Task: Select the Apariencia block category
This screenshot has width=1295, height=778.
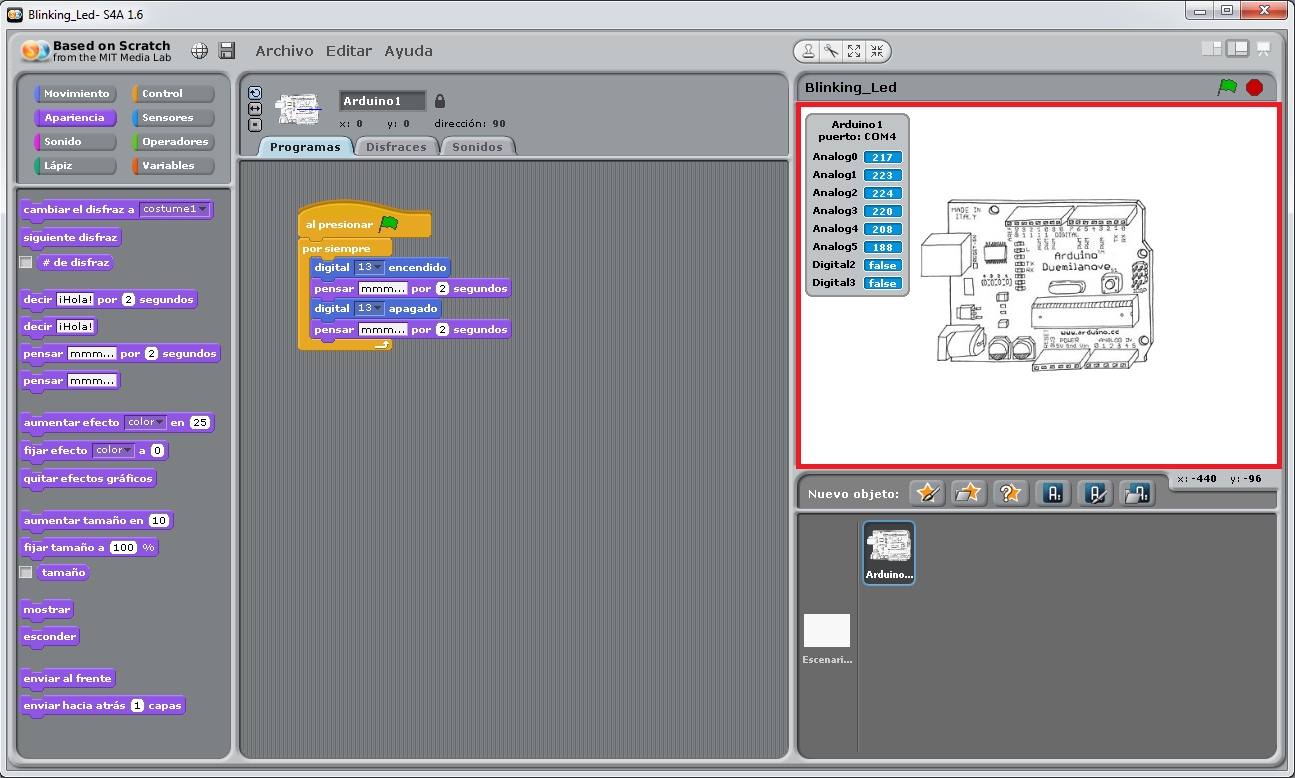Action: 75,118
